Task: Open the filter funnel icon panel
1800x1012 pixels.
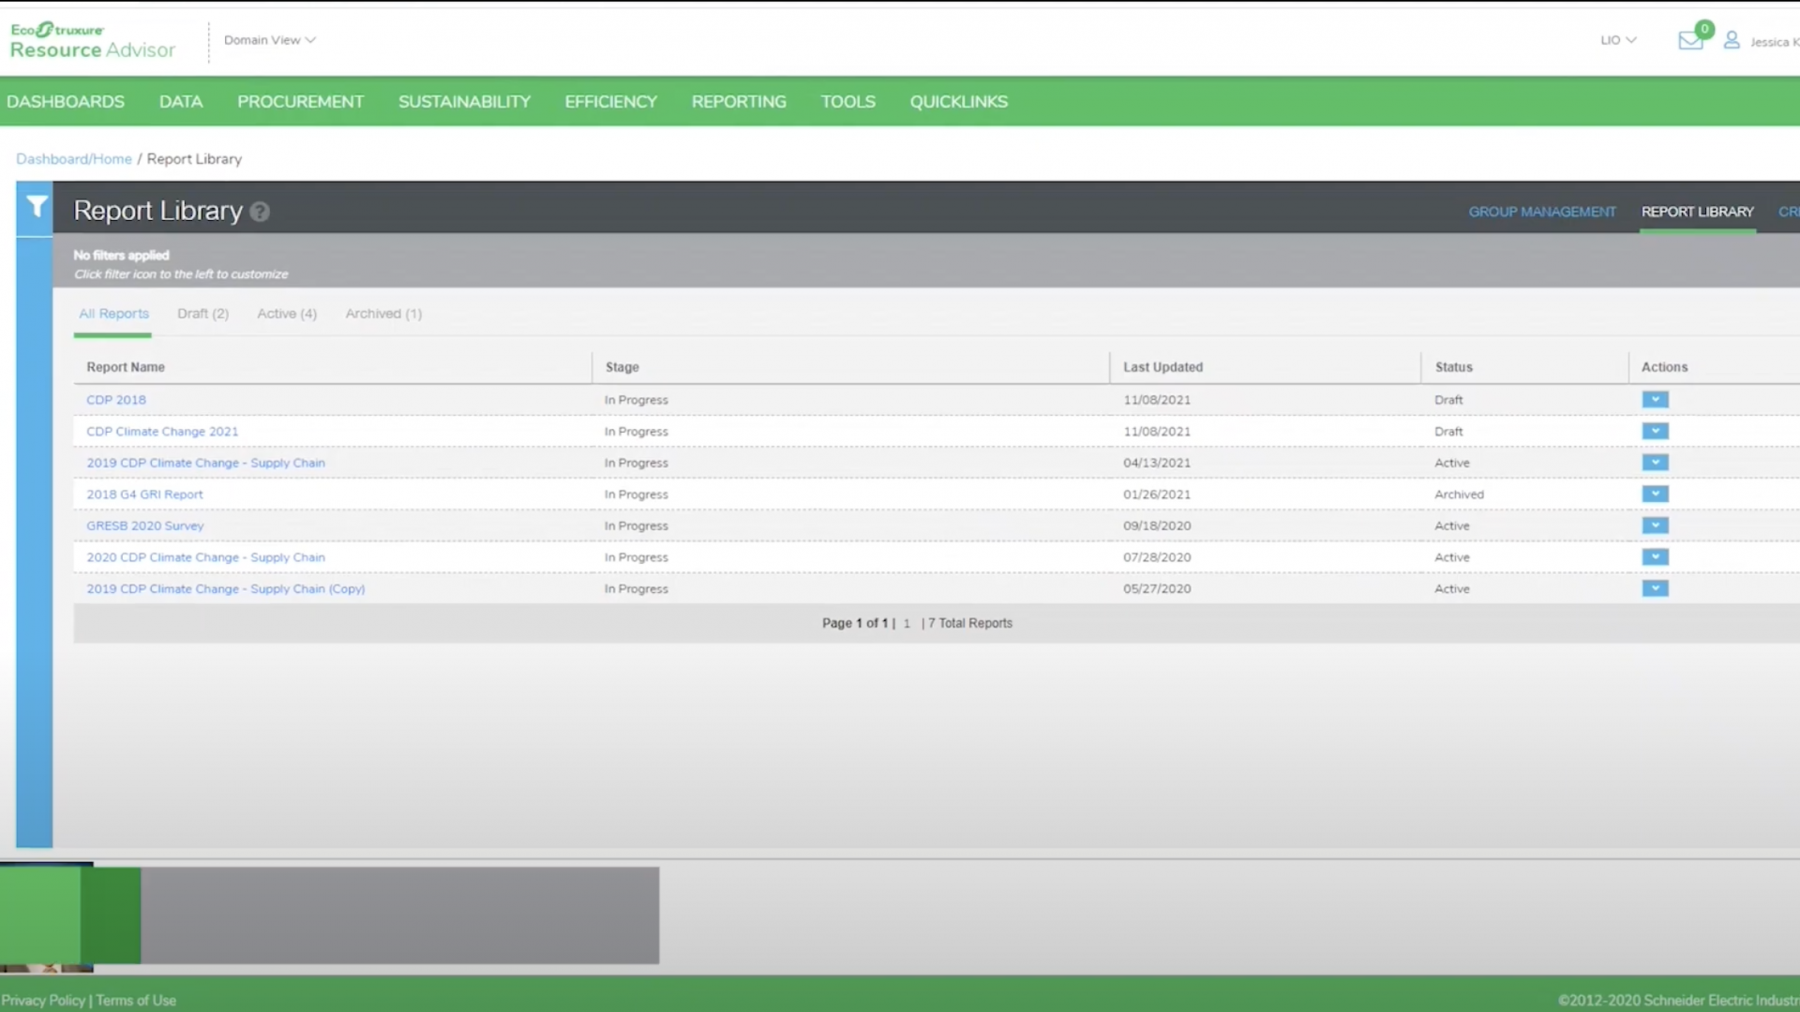Action: [36, 207]
